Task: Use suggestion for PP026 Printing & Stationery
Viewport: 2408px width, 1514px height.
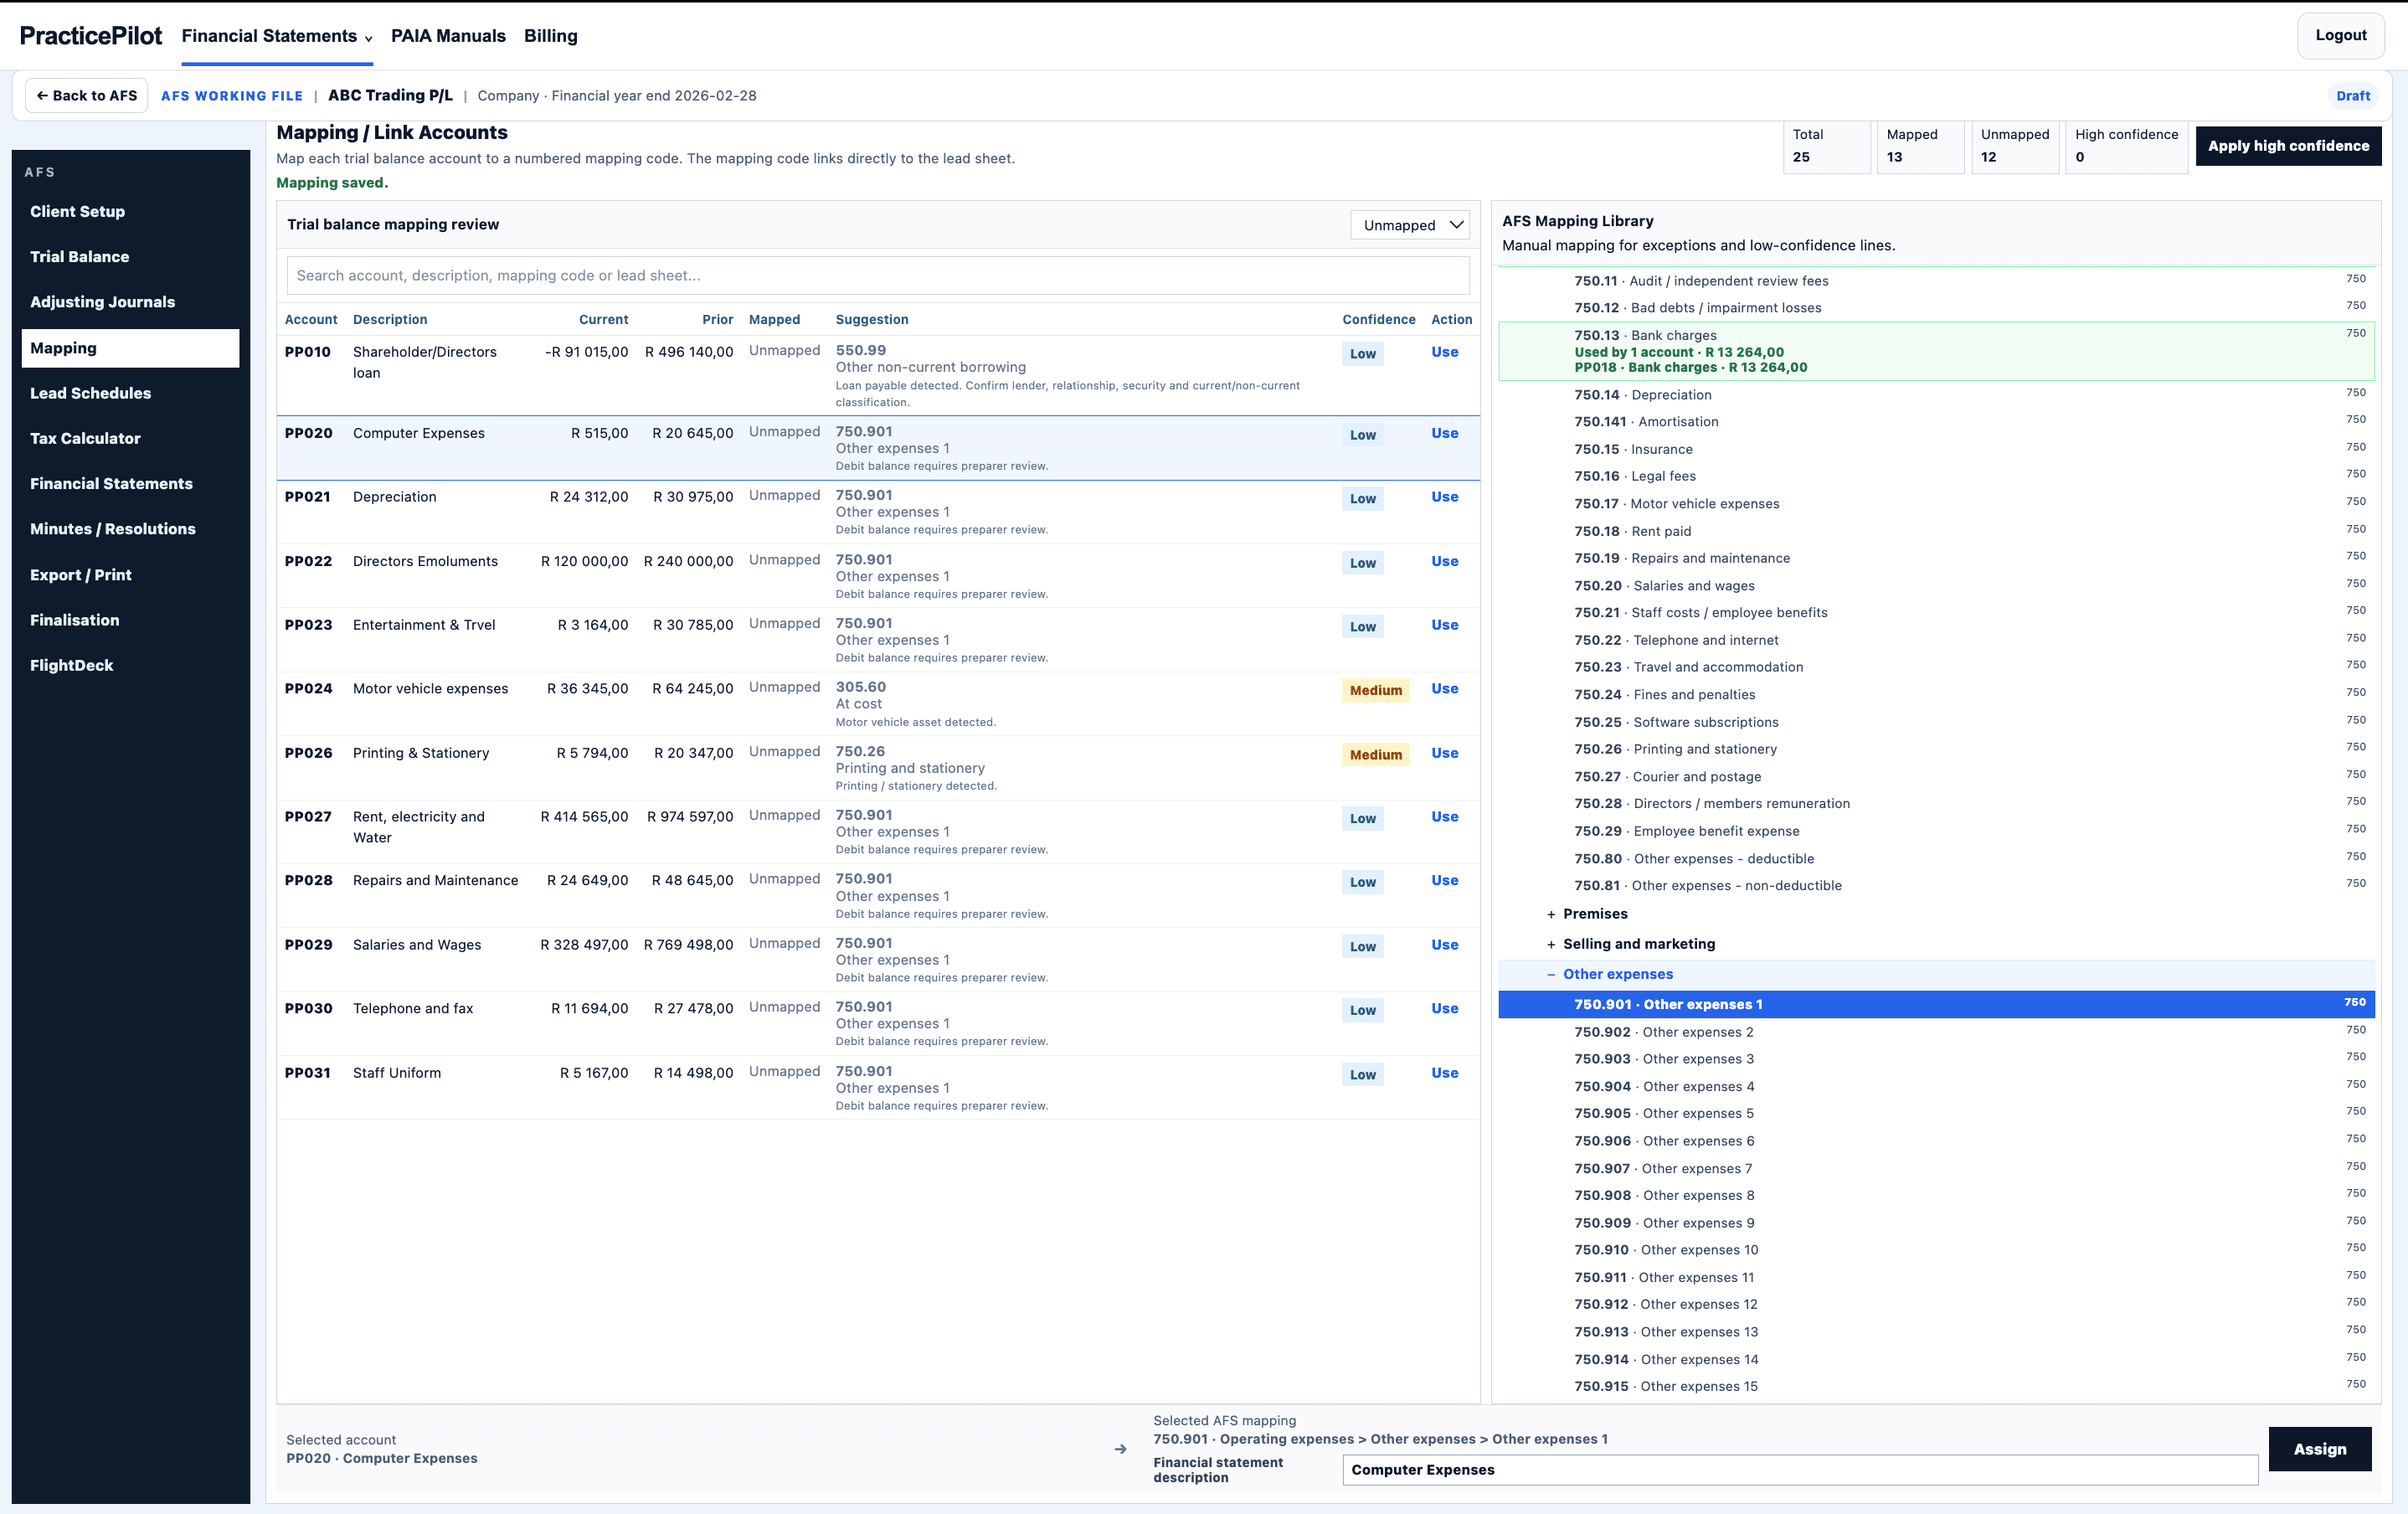Action: [1444, 753]
